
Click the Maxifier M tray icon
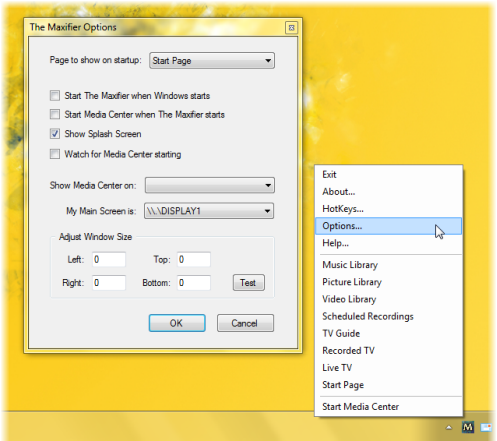(468, 427)
